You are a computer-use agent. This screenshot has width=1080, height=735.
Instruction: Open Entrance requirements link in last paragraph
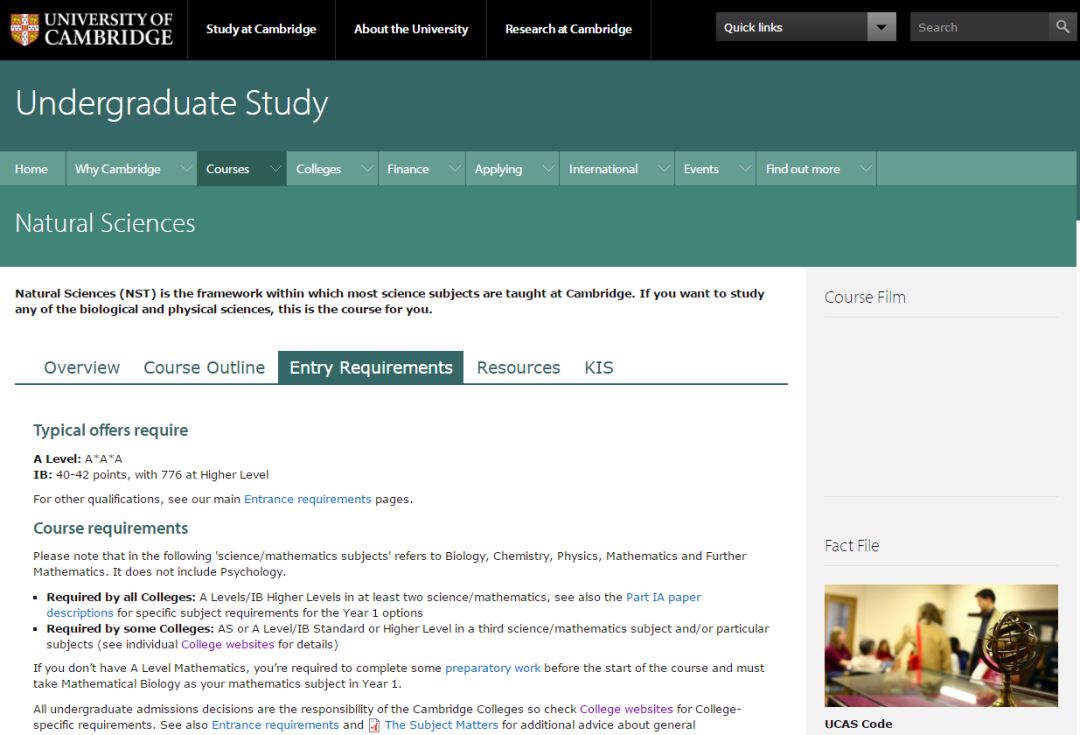click(275, 725)
